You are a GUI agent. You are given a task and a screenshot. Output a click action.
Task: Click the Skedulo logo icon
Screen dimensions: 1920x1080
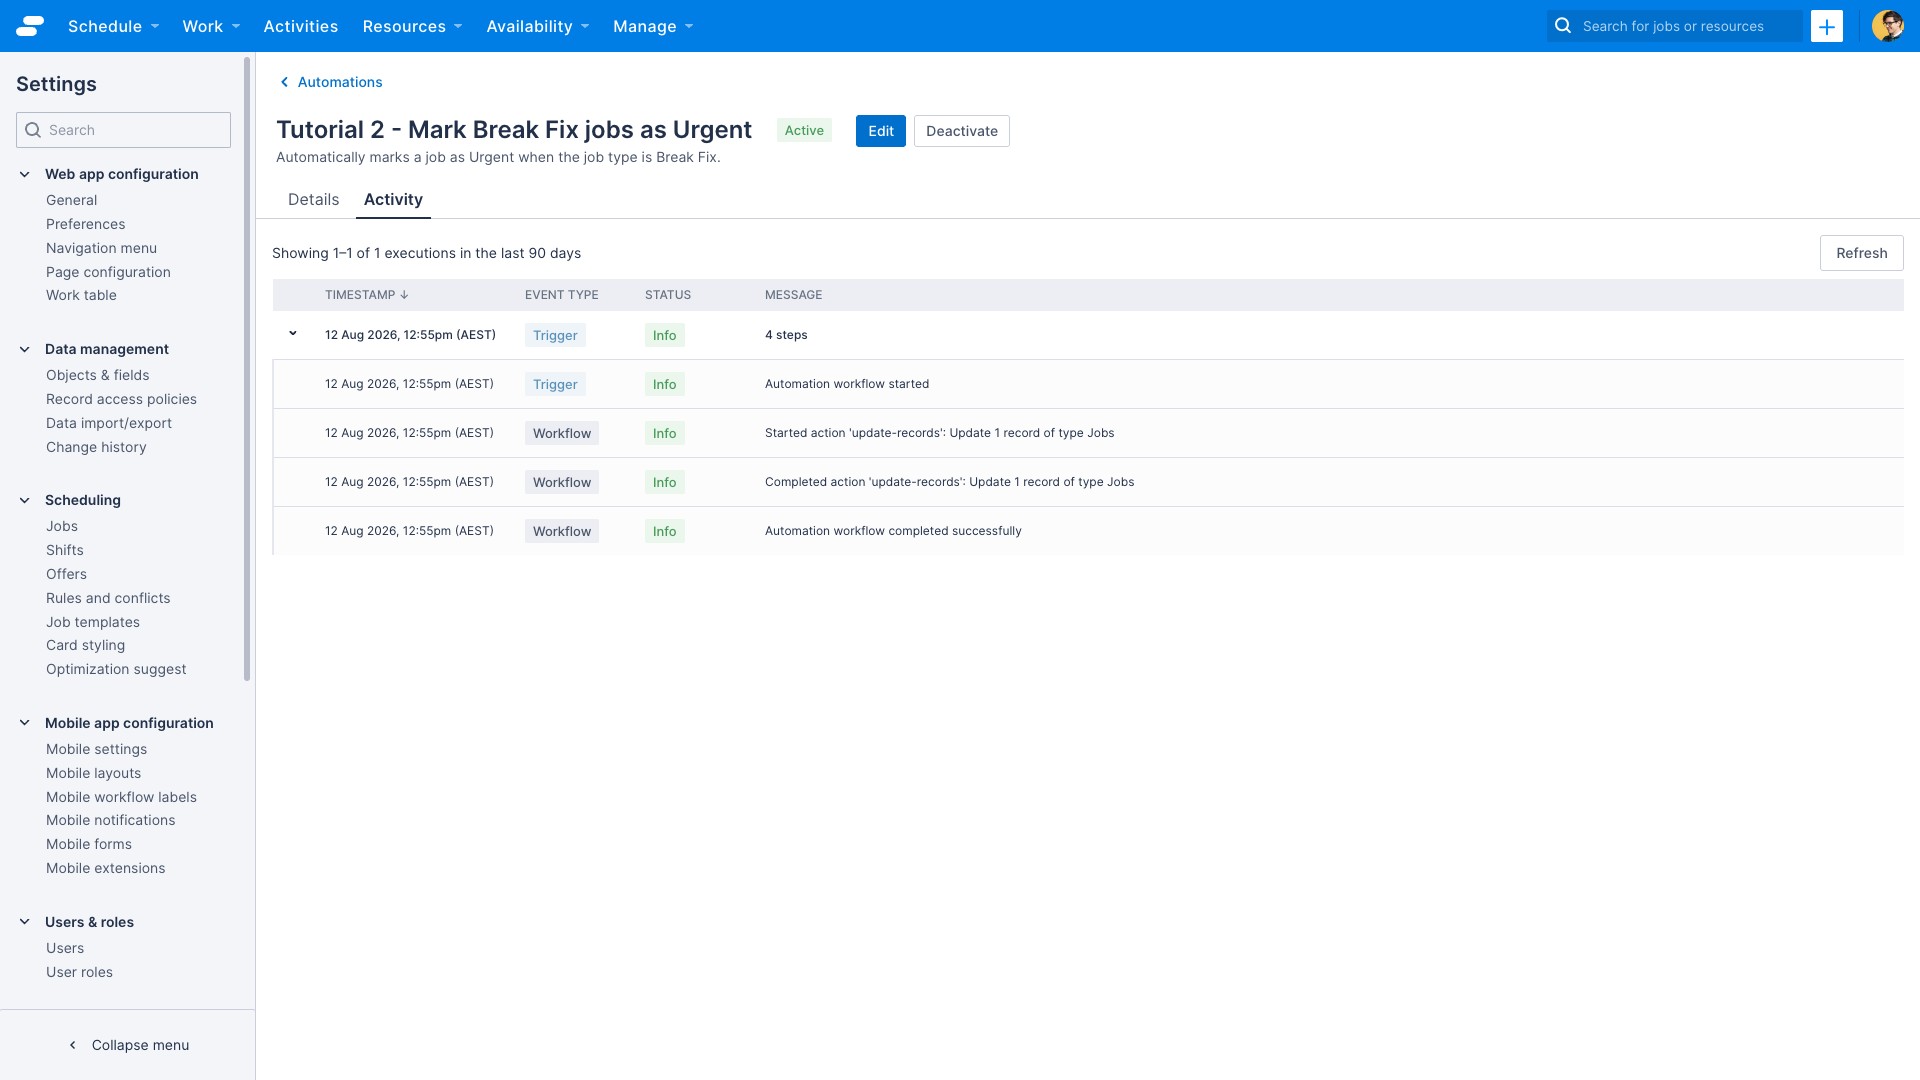coord(30,26)
